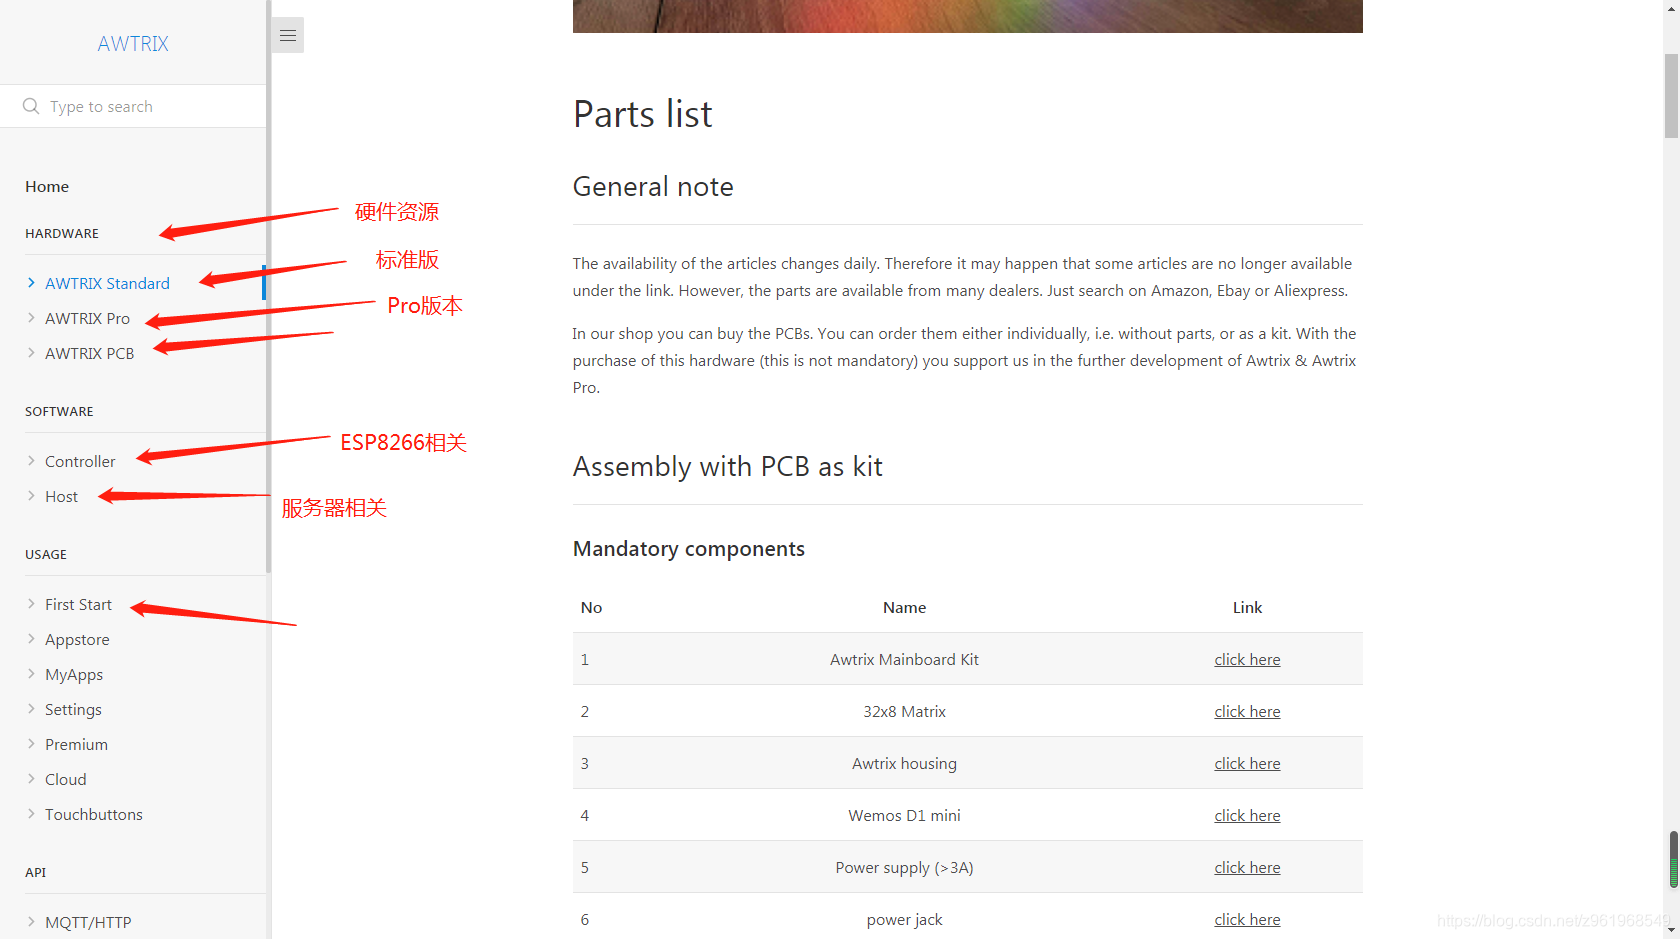Open the Appstore page
The width and height of the screenshot is (1680, 939).
(77, 639)
